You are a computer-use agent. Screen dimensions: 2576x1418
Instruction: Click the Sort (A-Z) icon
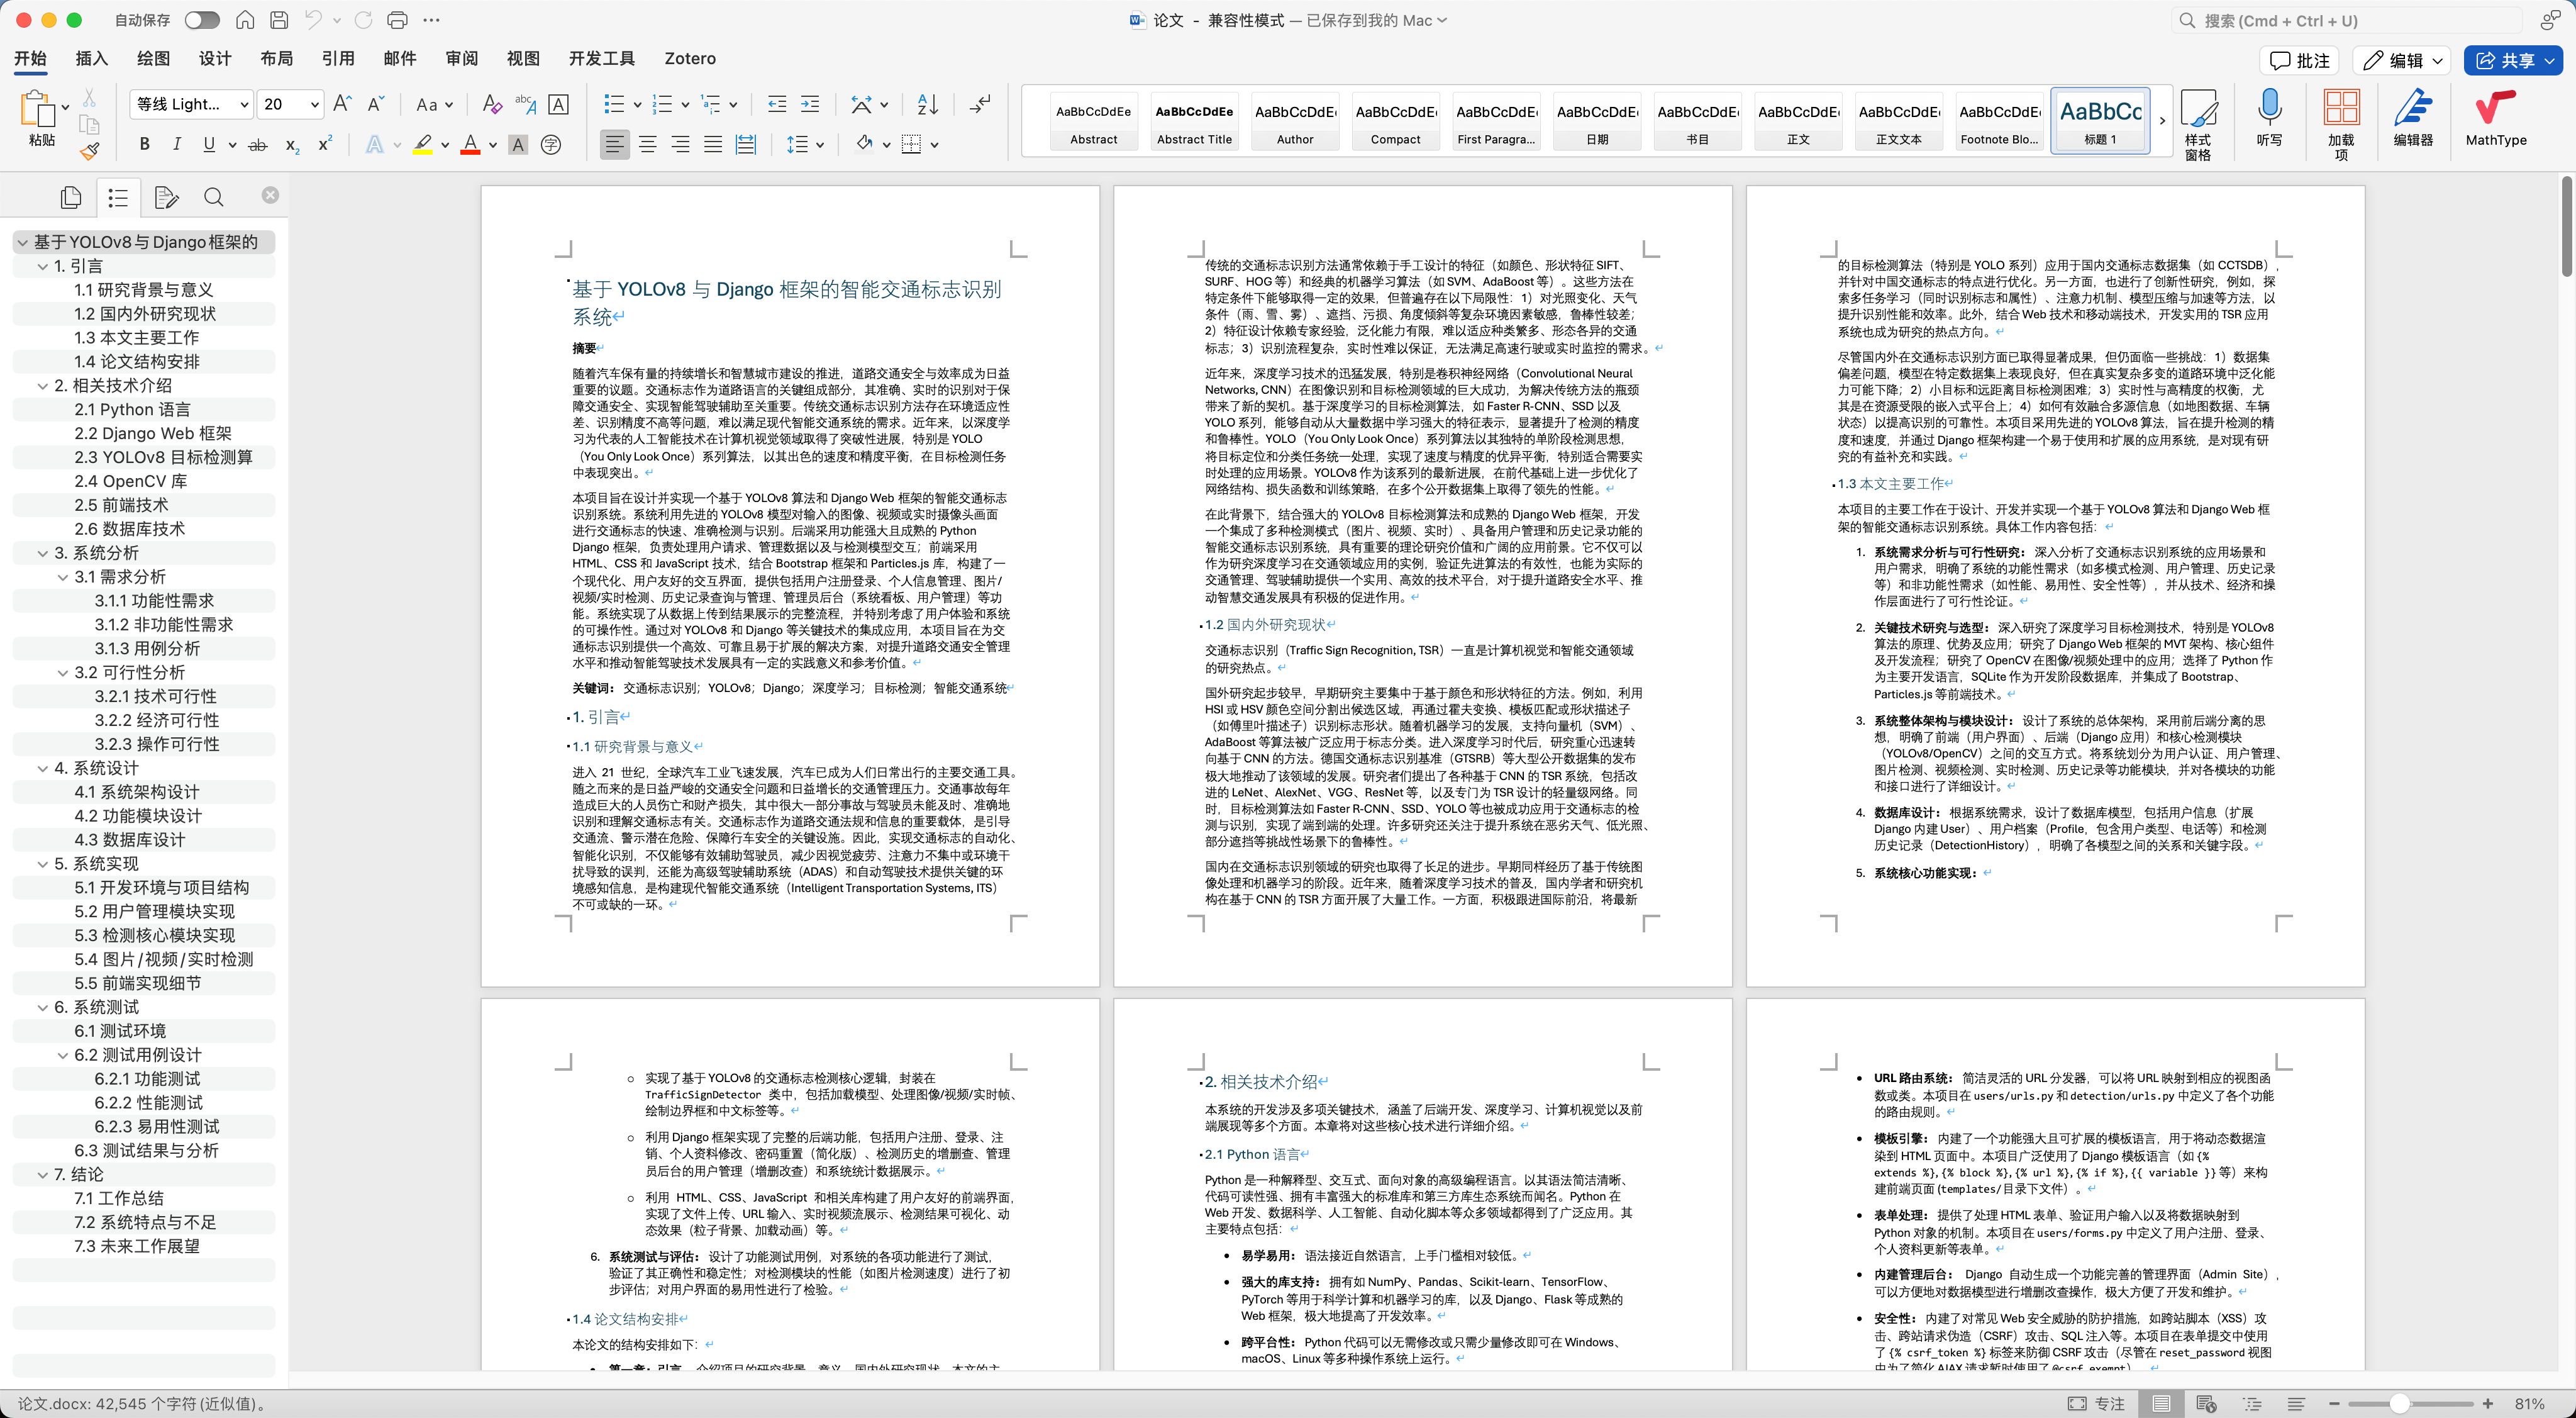pyautogui.click(x=927, y=104)
